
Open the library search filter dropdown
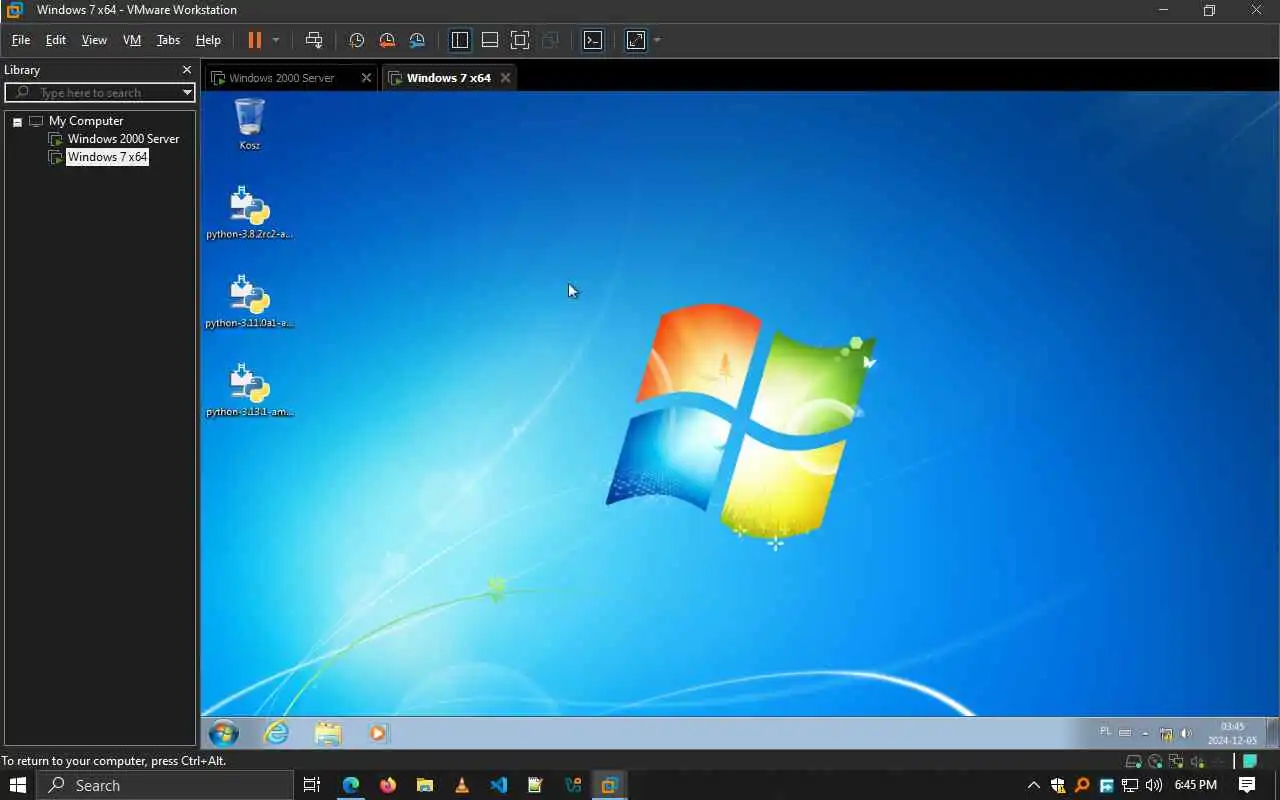click(187, 92)
